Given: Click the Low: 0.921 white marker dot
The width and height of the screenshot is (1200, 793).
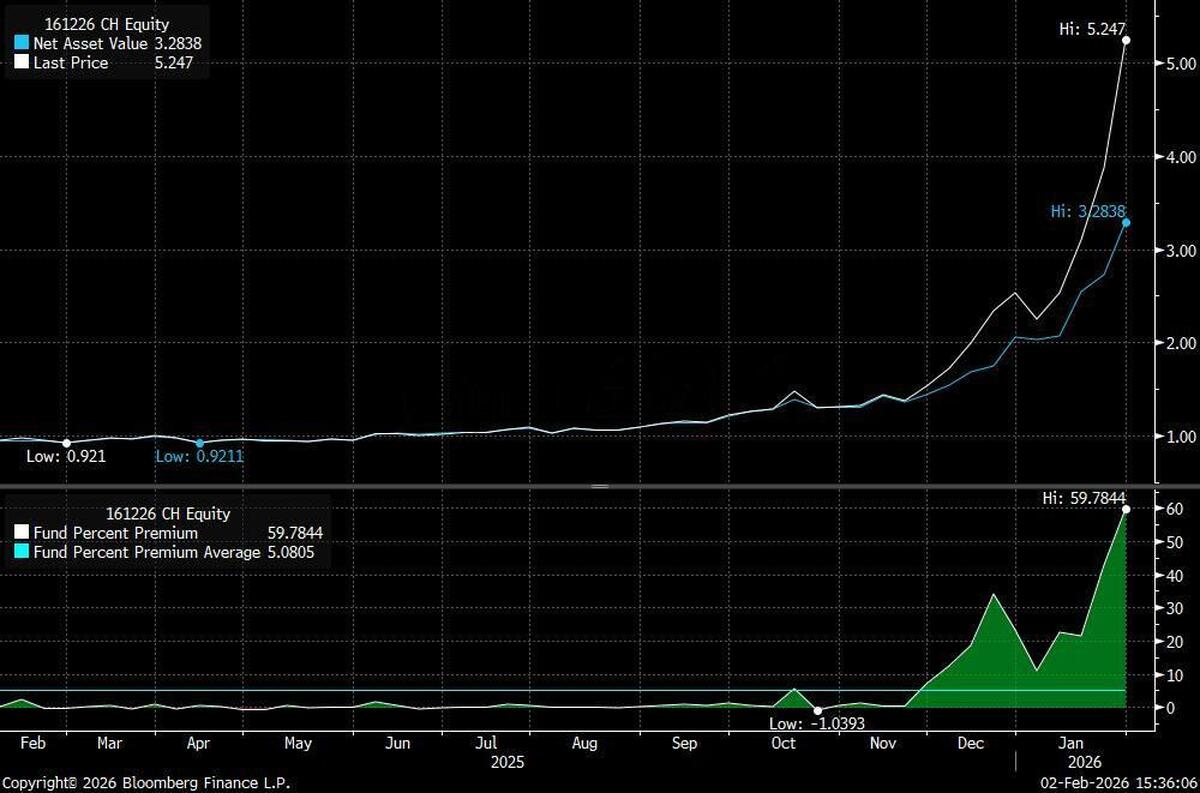Looking at the screenshot, I should pos(66,443).
